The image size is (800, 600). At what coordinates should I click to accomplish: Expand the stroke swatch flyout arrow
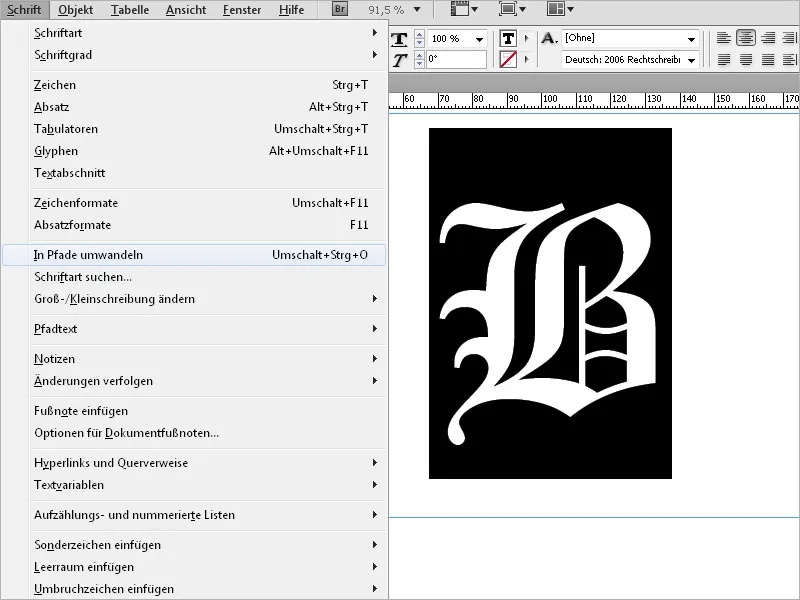tap(527, 59)
